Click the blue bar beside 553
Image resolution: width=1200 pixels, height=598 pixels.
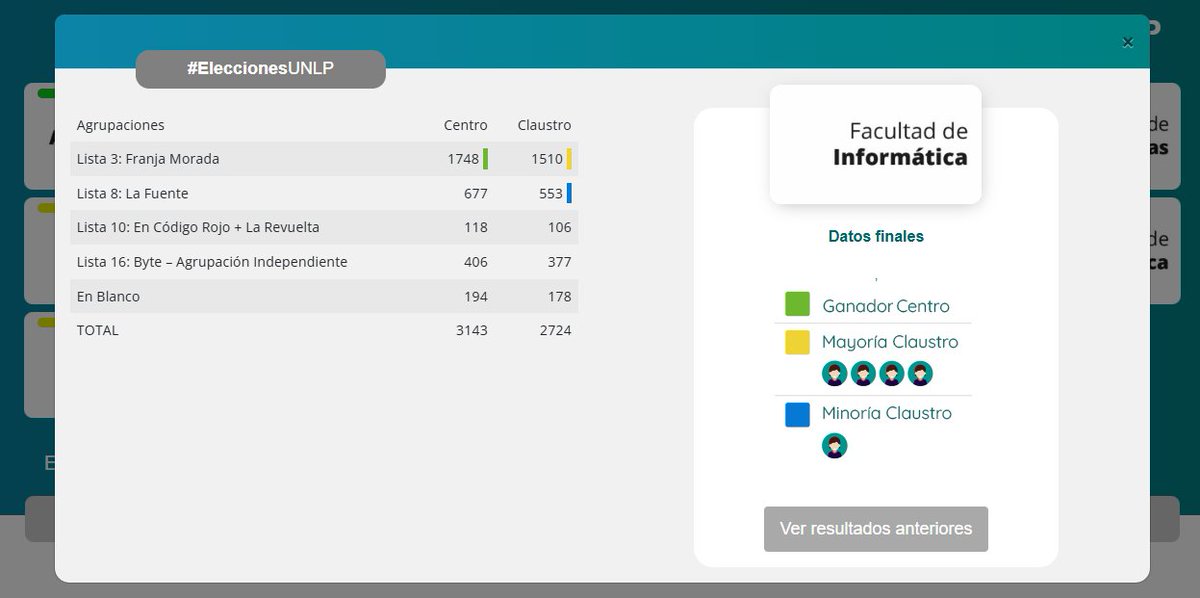pos(569,193)
